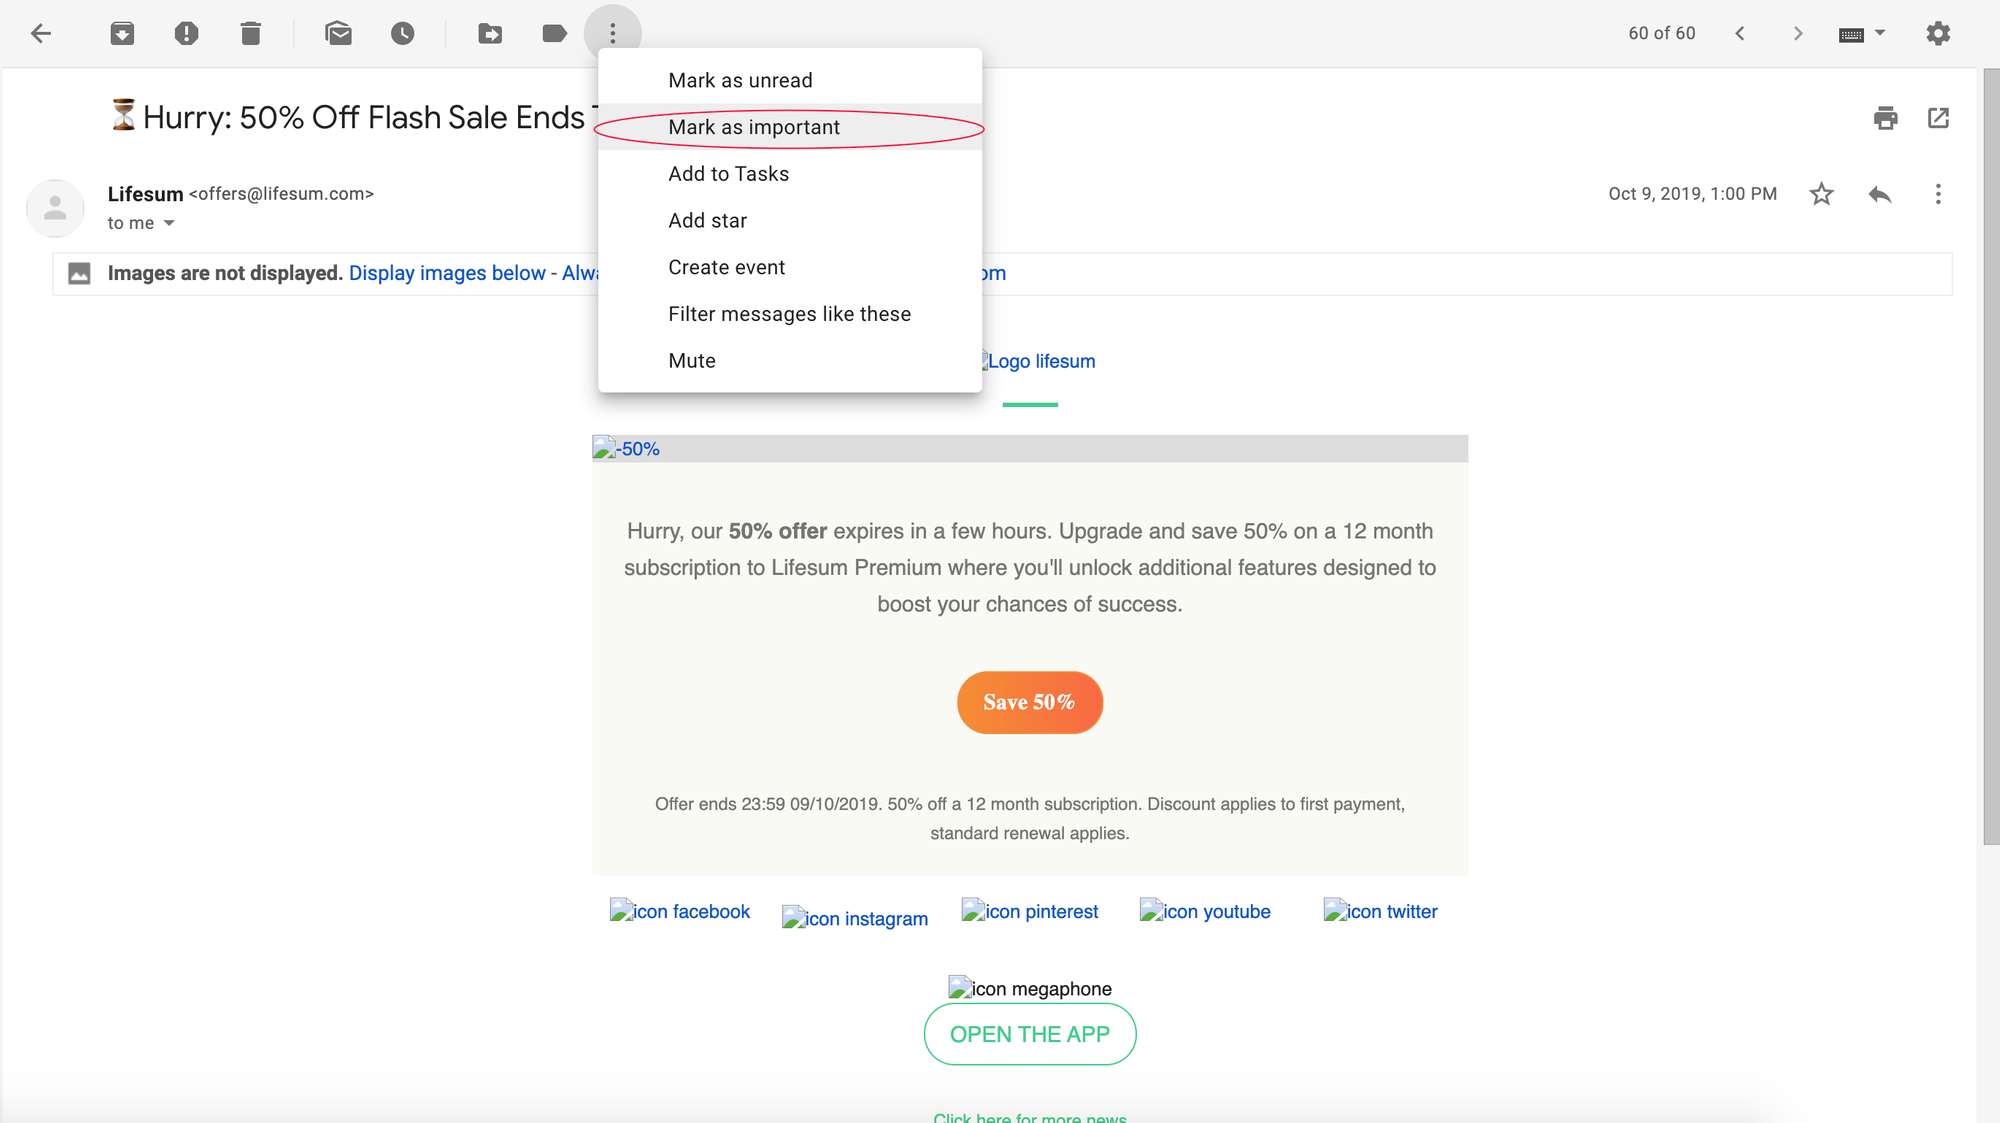The image size is (2000, 1123).
Task: Click 'Display images below' link
Action: coord(447,273)
